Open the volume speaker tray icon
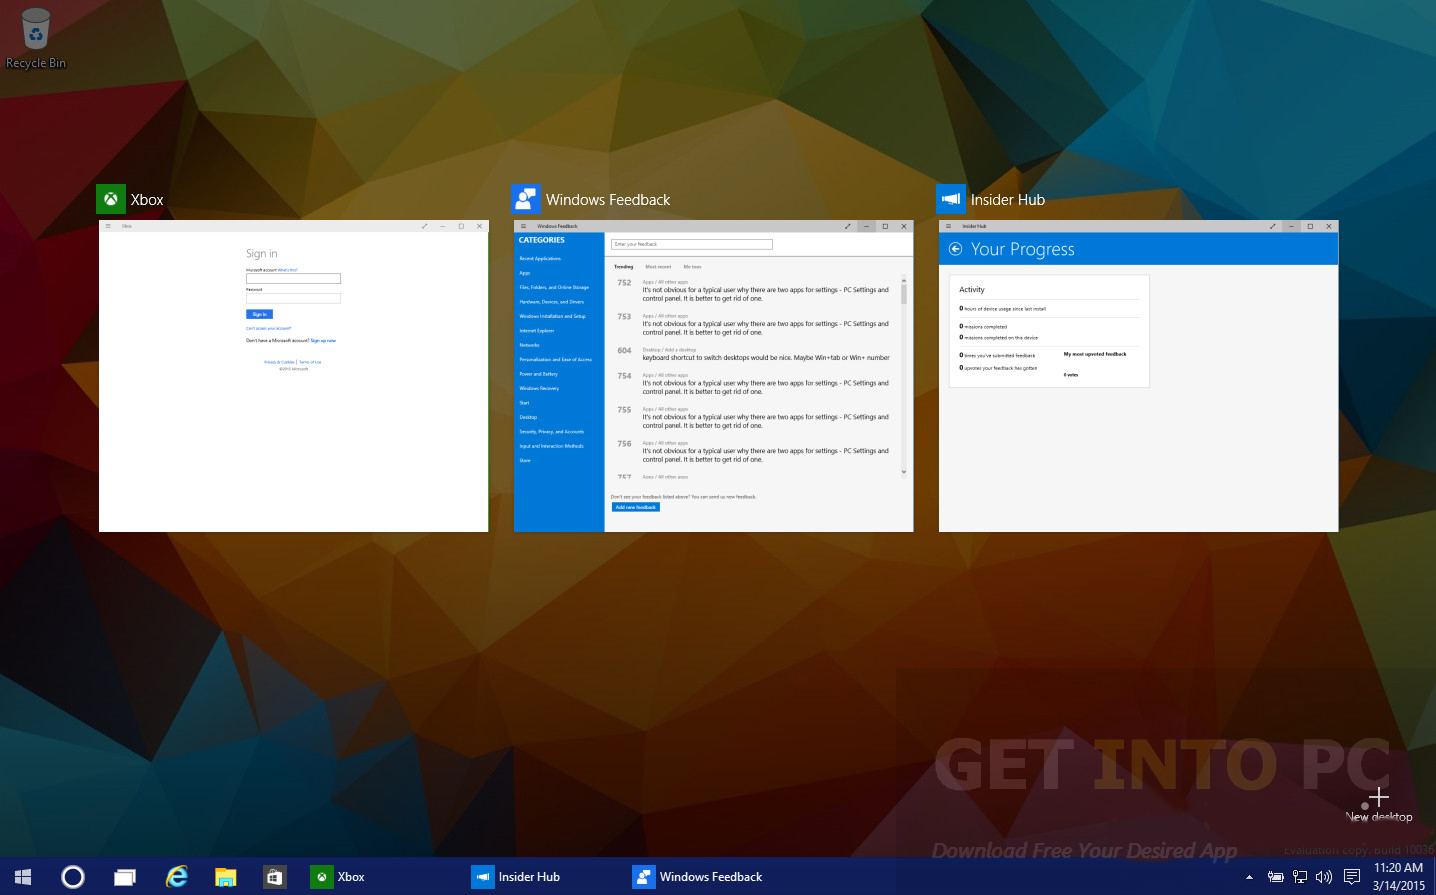This screenshot has height=895, width=1436. pos(1324,877)
